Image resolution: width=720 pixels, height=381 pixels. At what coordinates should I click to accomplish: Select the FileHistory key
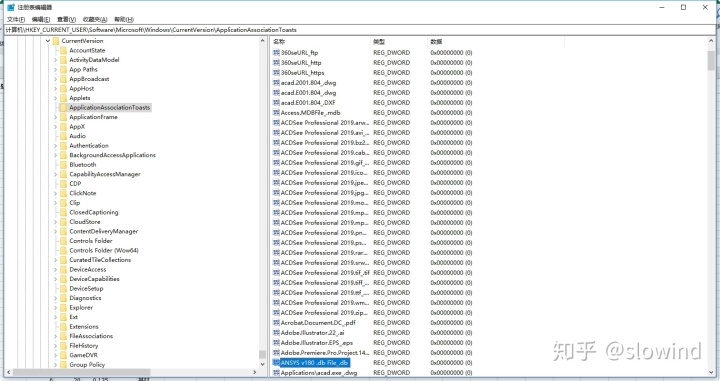[x=84, y=346]
